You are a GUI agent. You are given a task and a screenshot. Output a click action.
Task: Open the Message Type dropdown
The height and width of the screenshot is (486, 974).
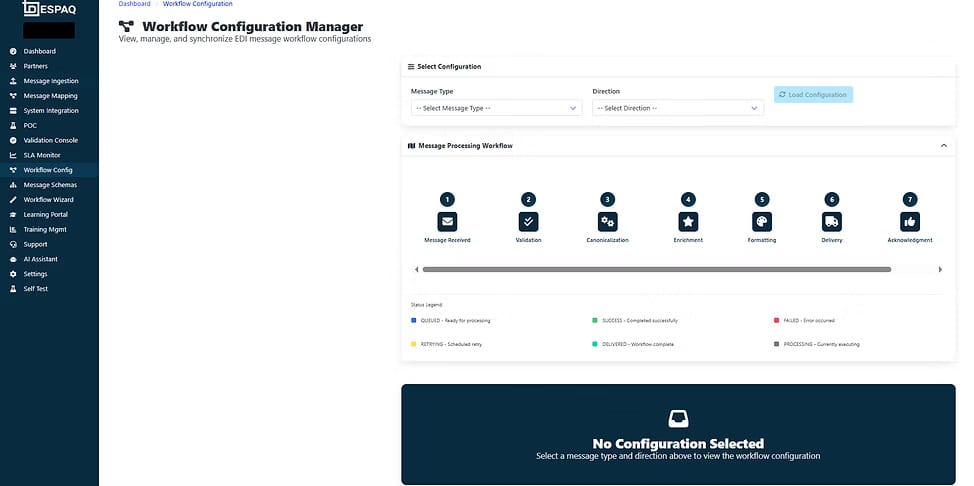coord(496,108)
